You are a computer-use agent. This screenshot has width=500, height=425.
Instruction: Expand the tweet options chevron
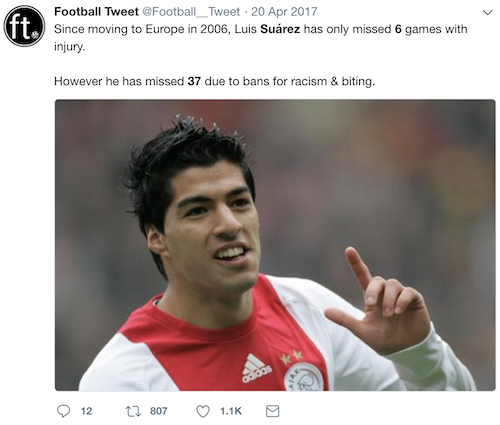tap(487, 13)
